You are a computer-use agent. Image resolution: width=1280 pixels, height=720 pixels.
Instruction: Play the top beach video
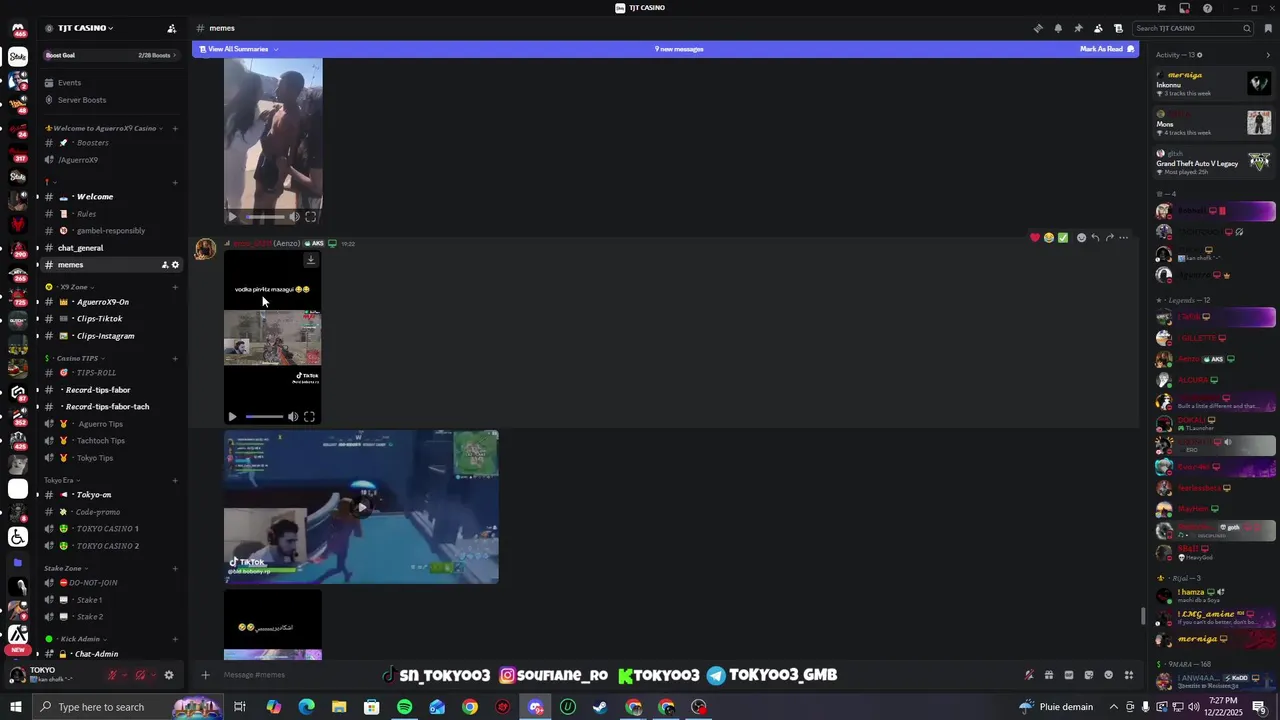[x=232, y=217]
